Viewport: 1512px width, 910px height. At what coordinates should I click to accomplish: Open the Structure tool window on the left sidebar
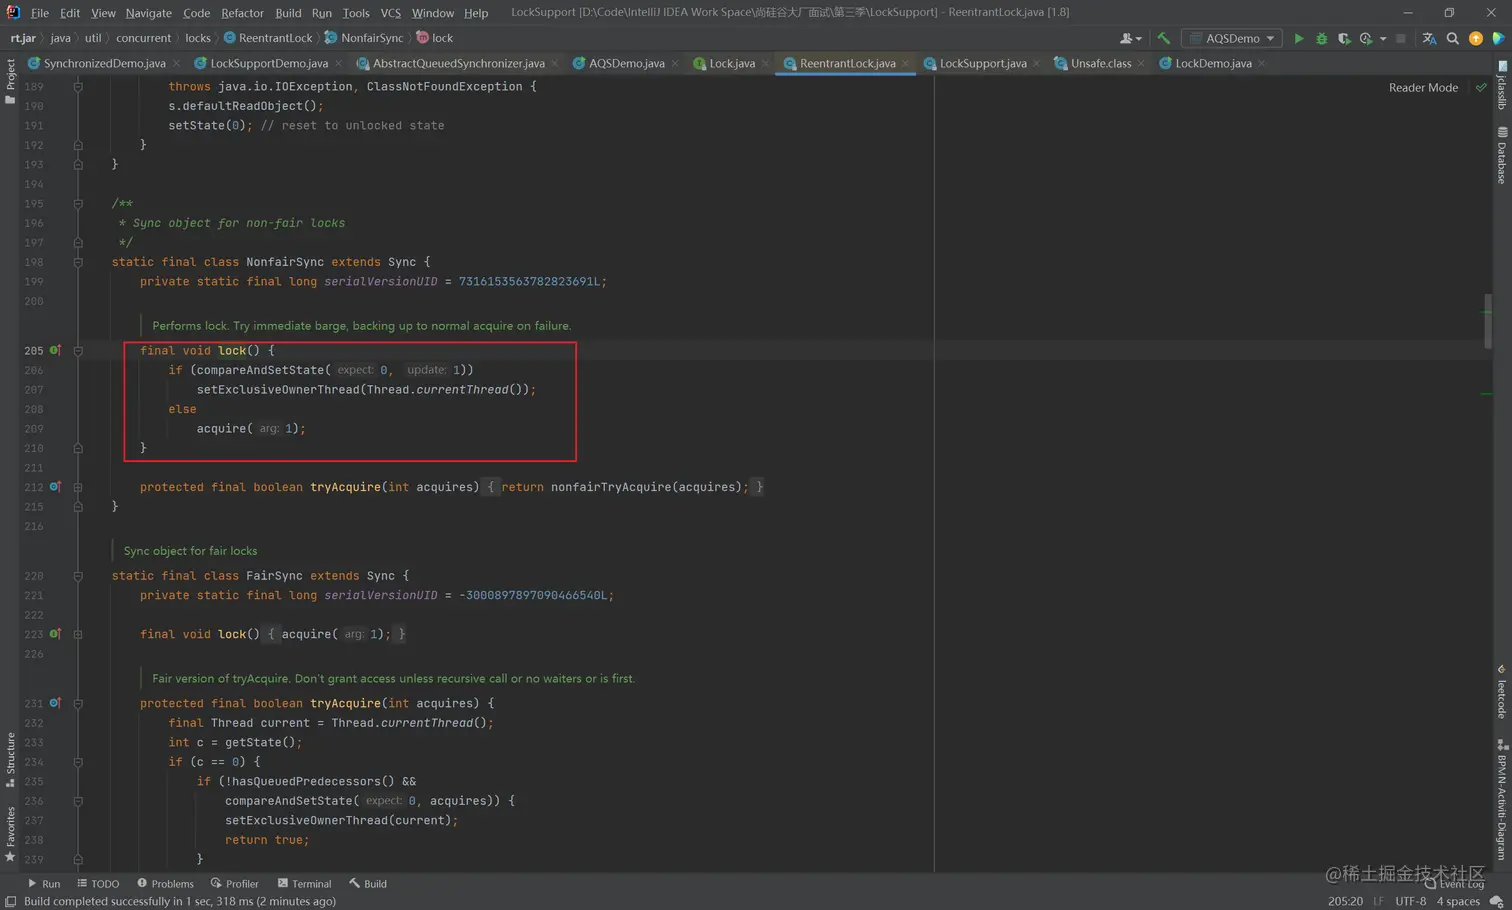10,760
